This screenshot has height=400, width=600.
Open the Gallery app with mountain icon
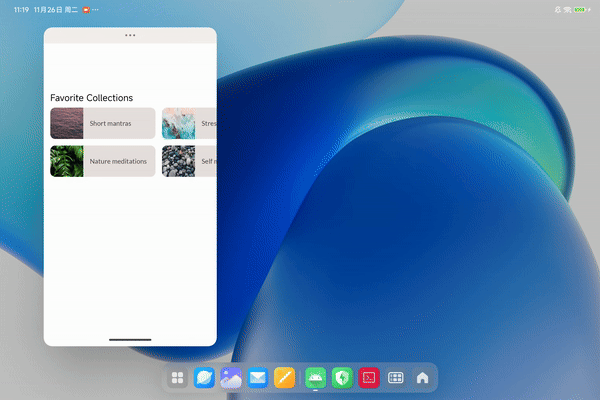coord(231,378)
